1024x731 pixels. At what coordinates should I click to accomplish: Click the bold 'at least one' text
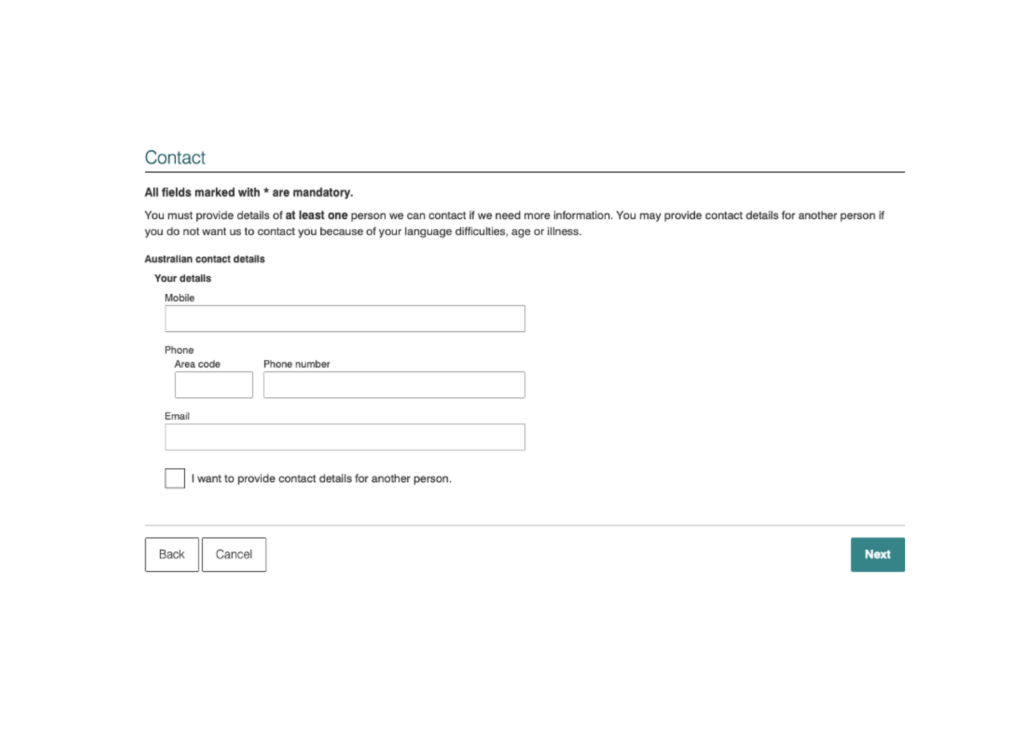pos(316,215)
